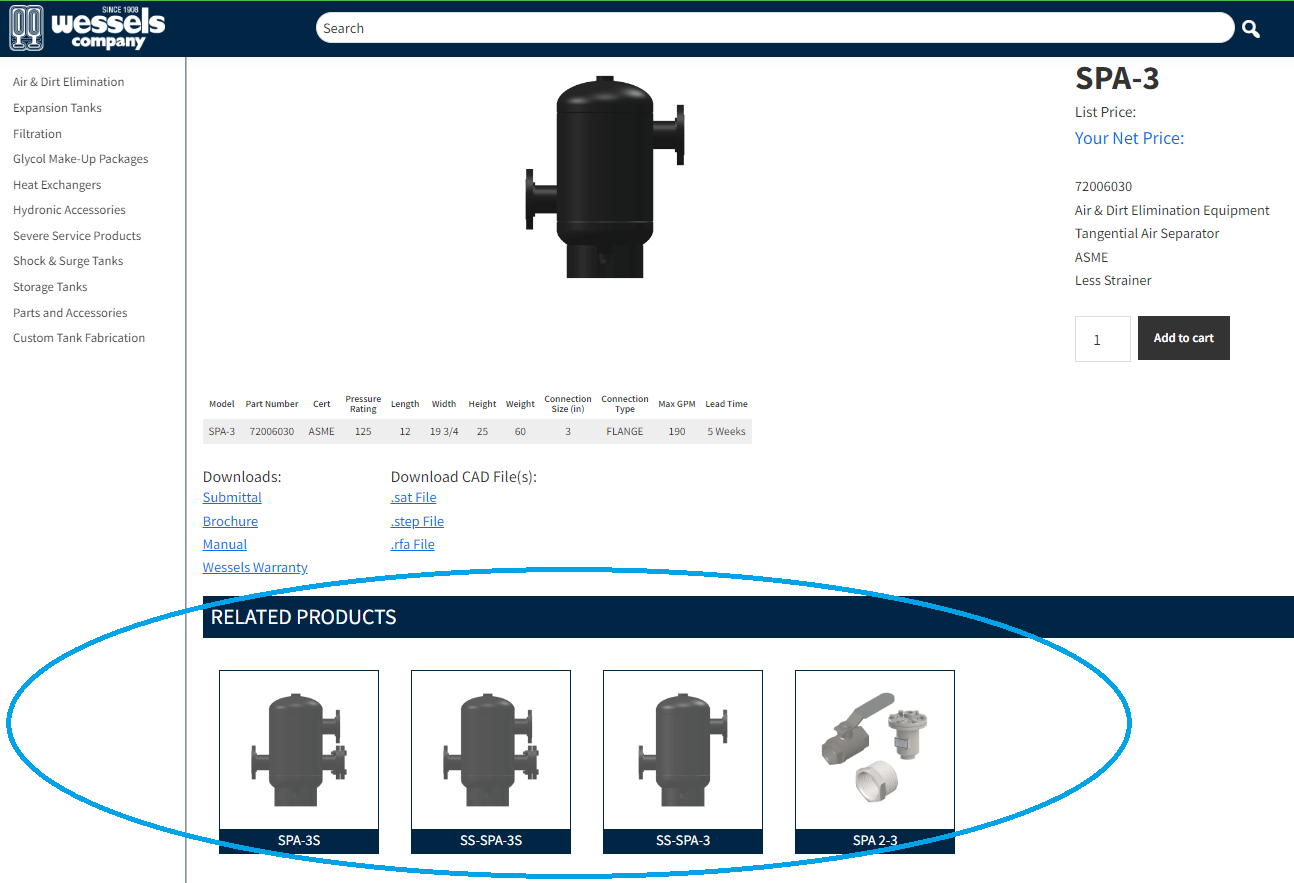Click the Wessels Company logo
1294x883 pixels.
(x=87, y=28)
